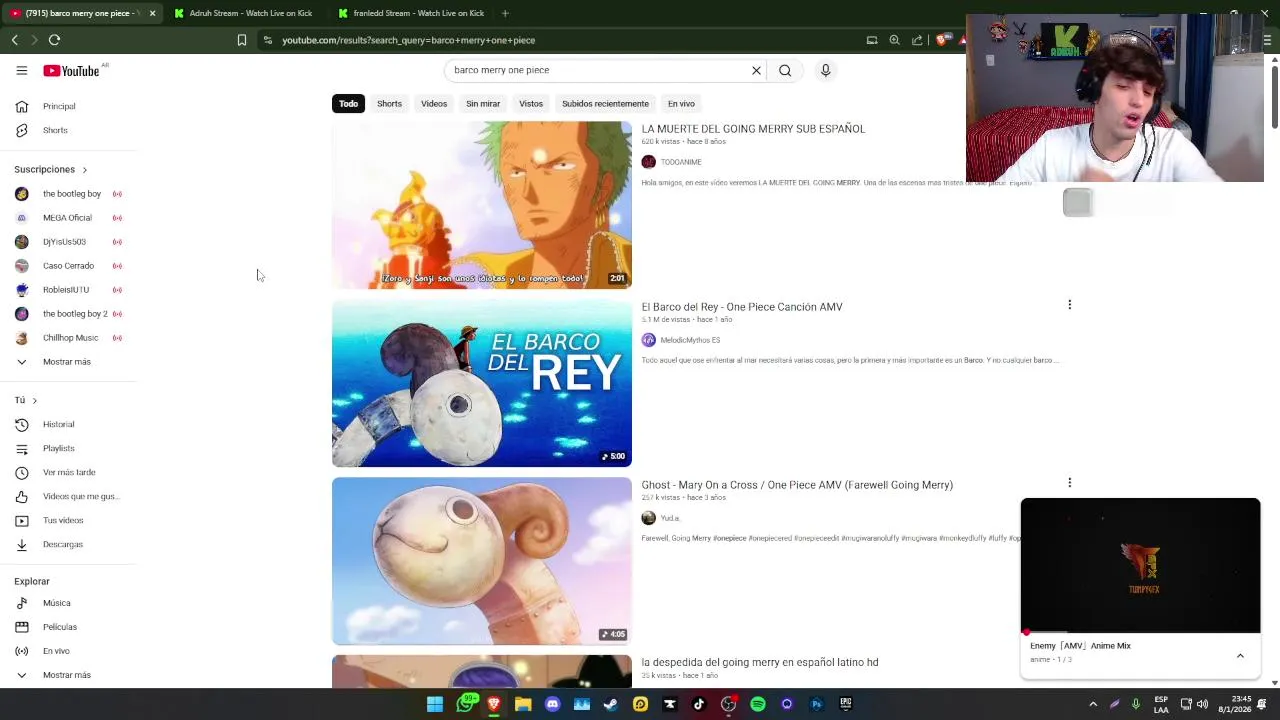Viewport: 1280px width, 720px height.
Task: Open TikTok from the taskbar
Action: coord(699,704)
